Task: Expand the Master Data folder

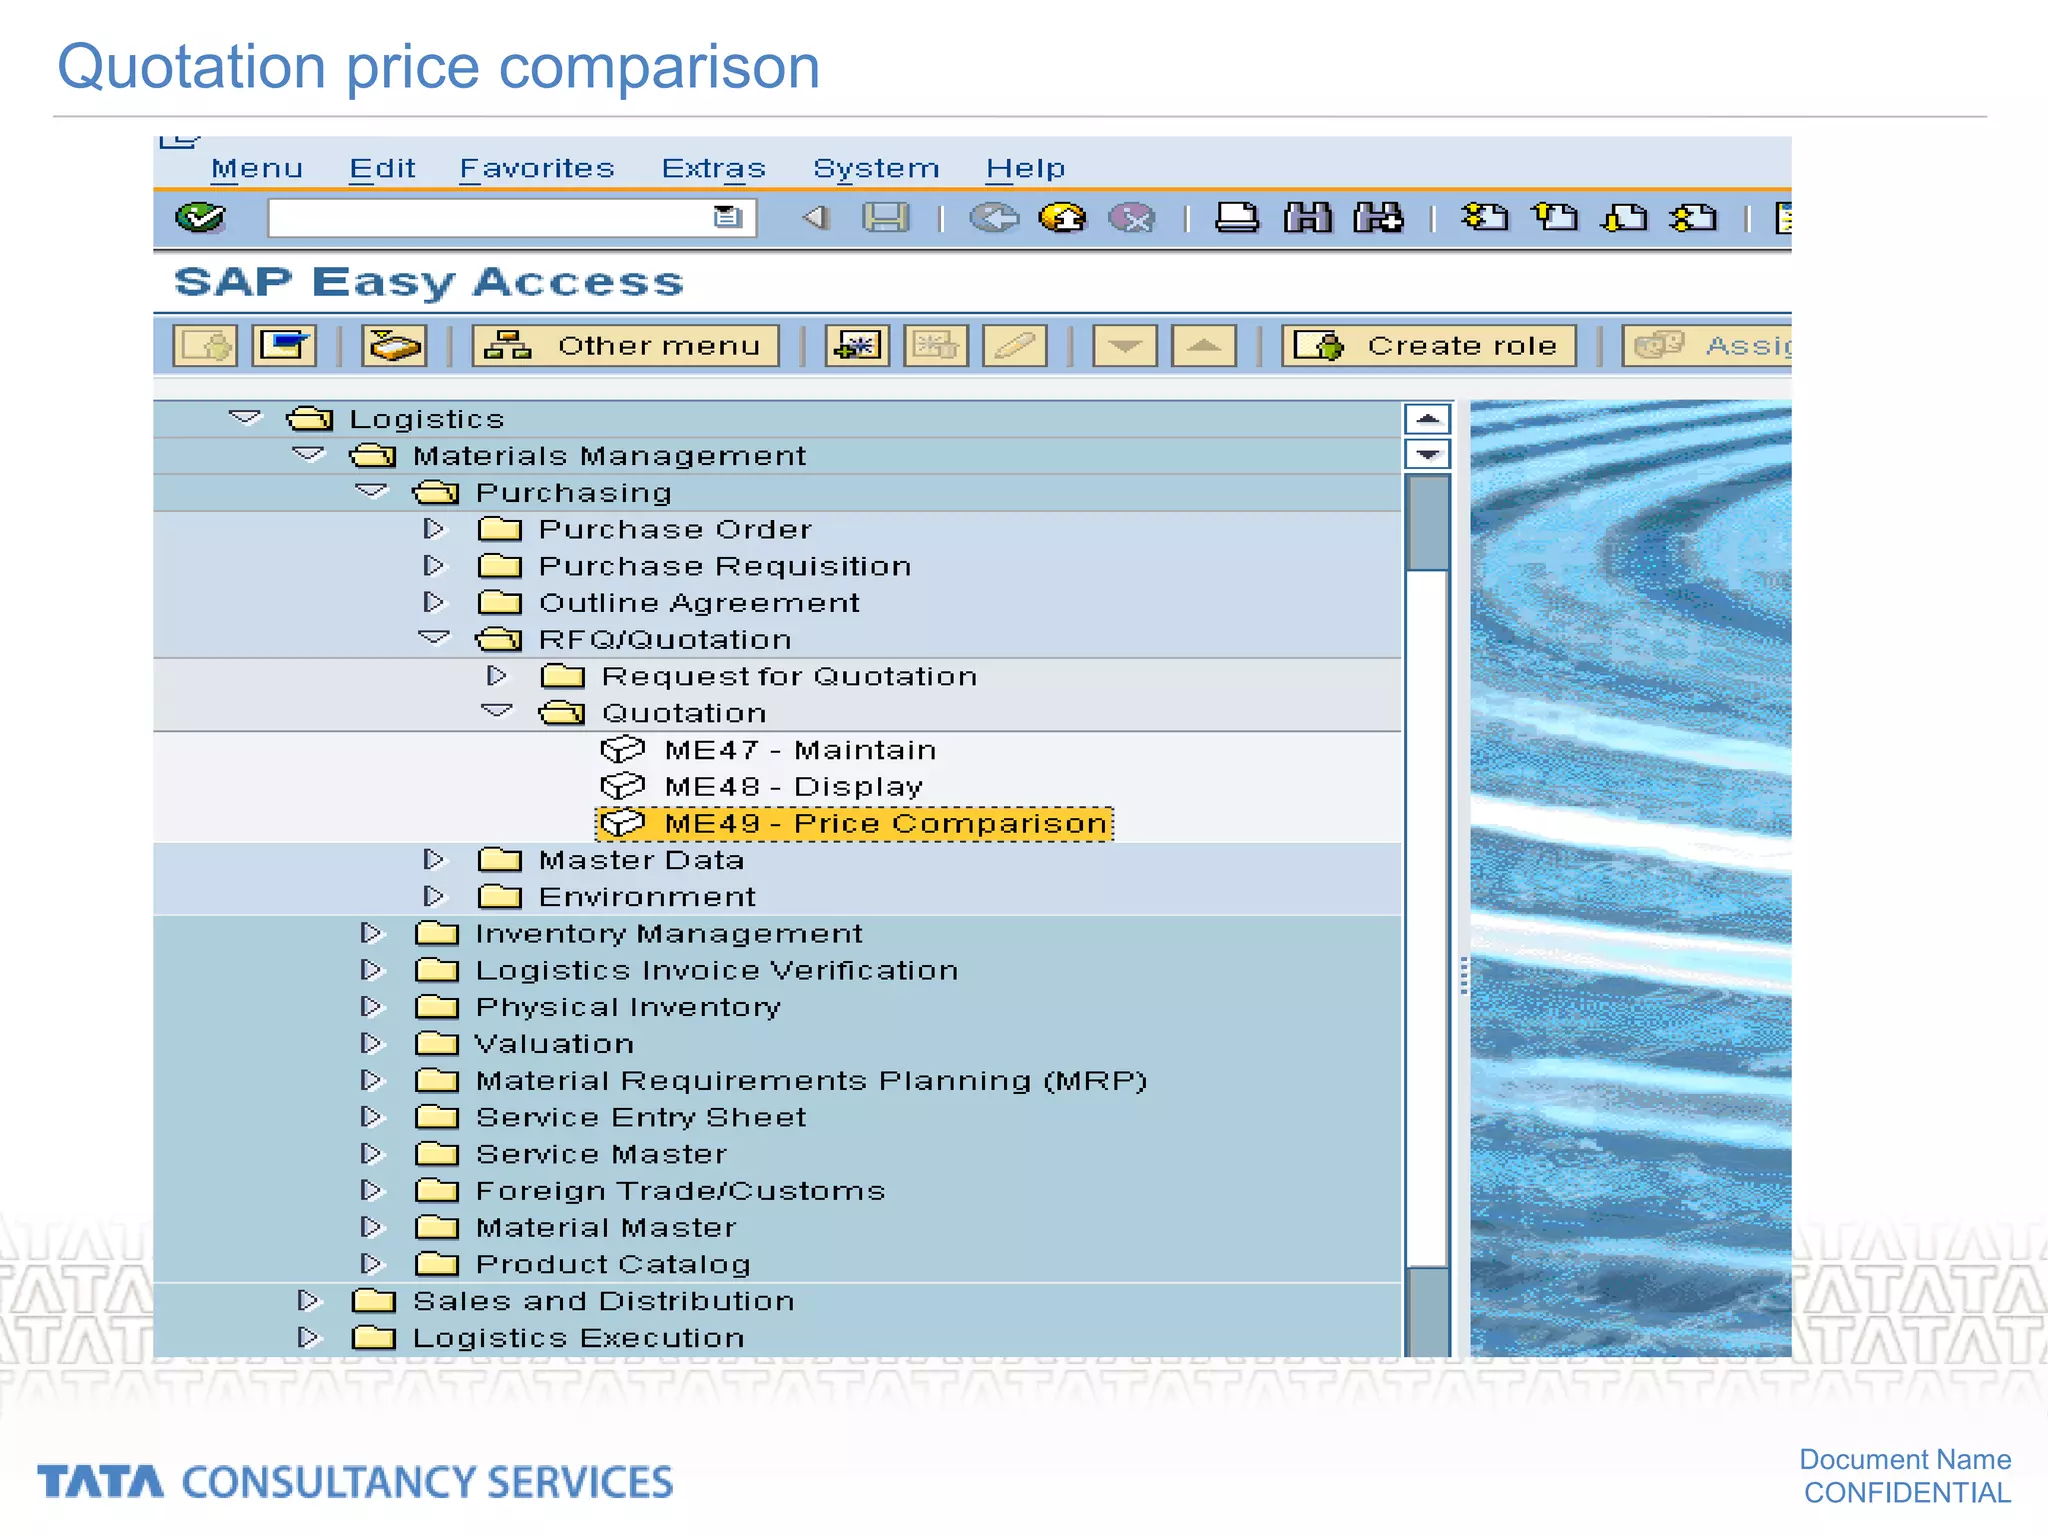Action: tap(434, 859)
